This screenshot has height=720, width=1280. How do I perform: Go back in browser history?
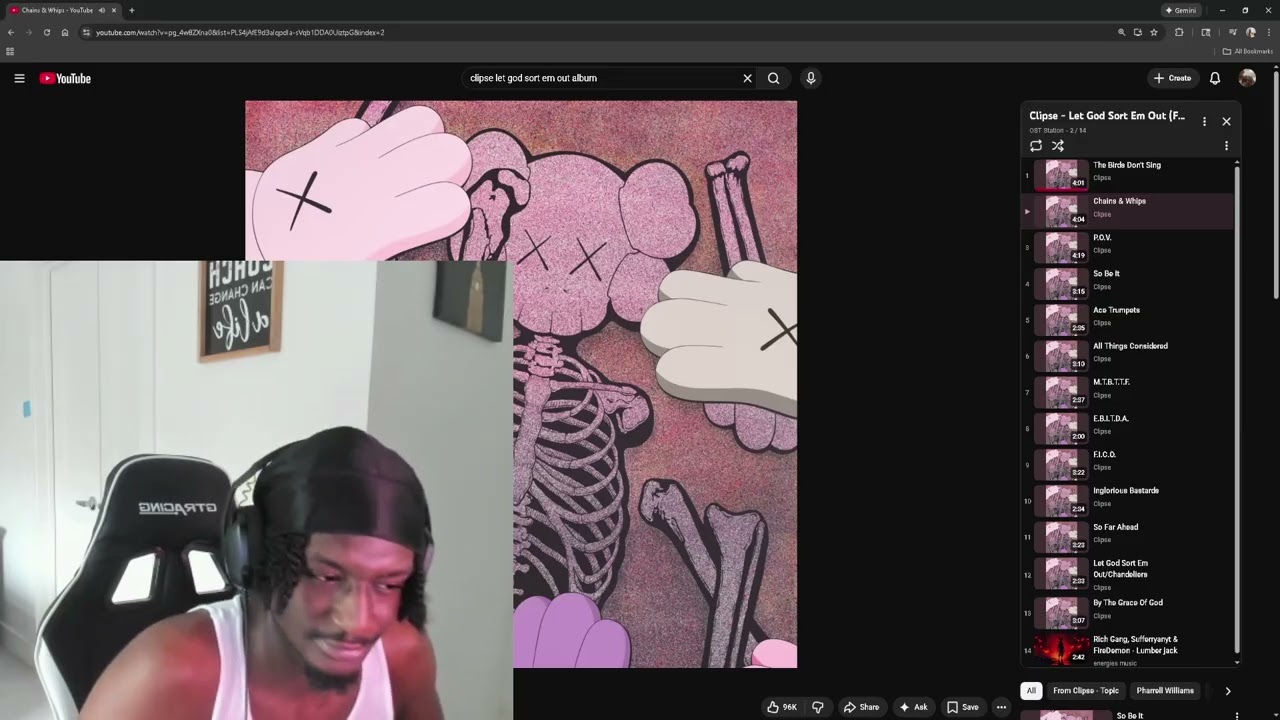coord(11,32)
